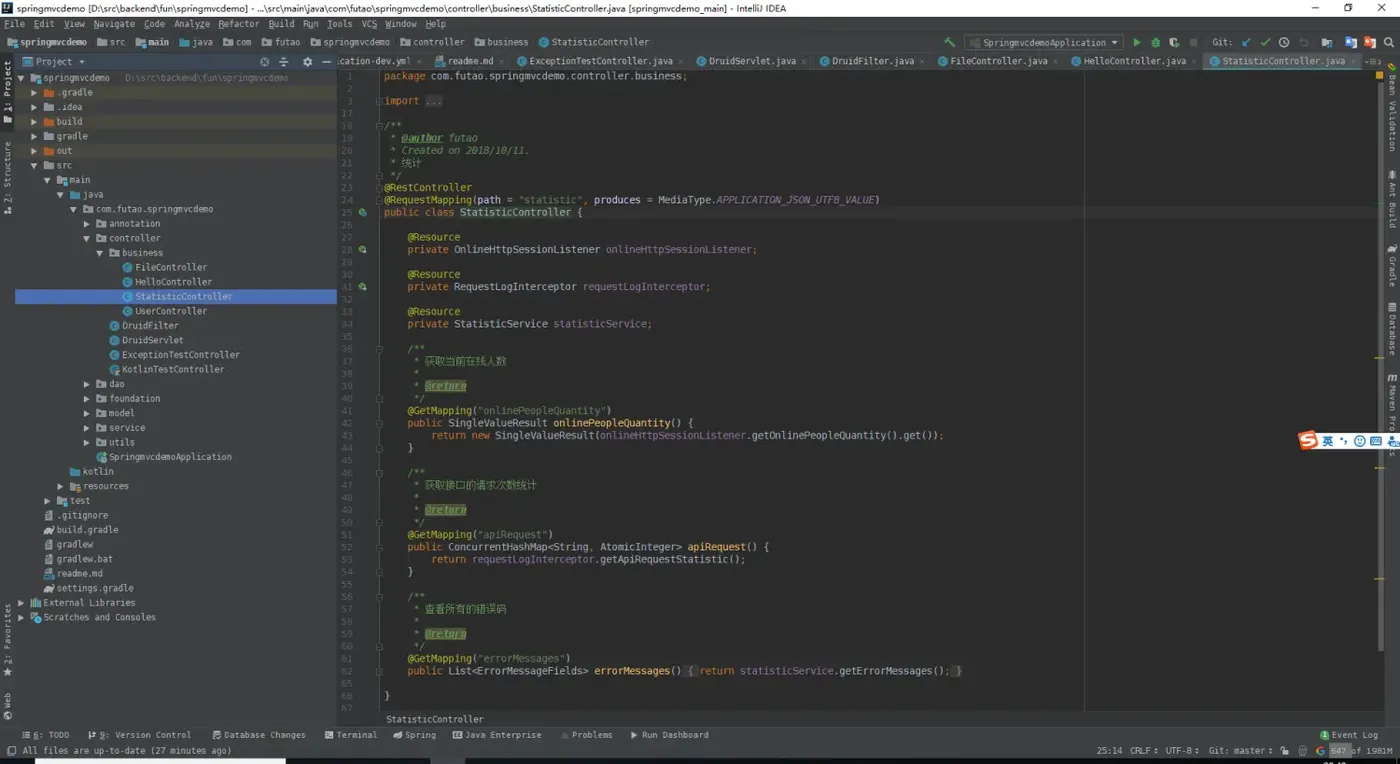Viewport: 1400px width, 764px height.
Task: Hide the Project panel with minus icon
Action: point(326,61)
